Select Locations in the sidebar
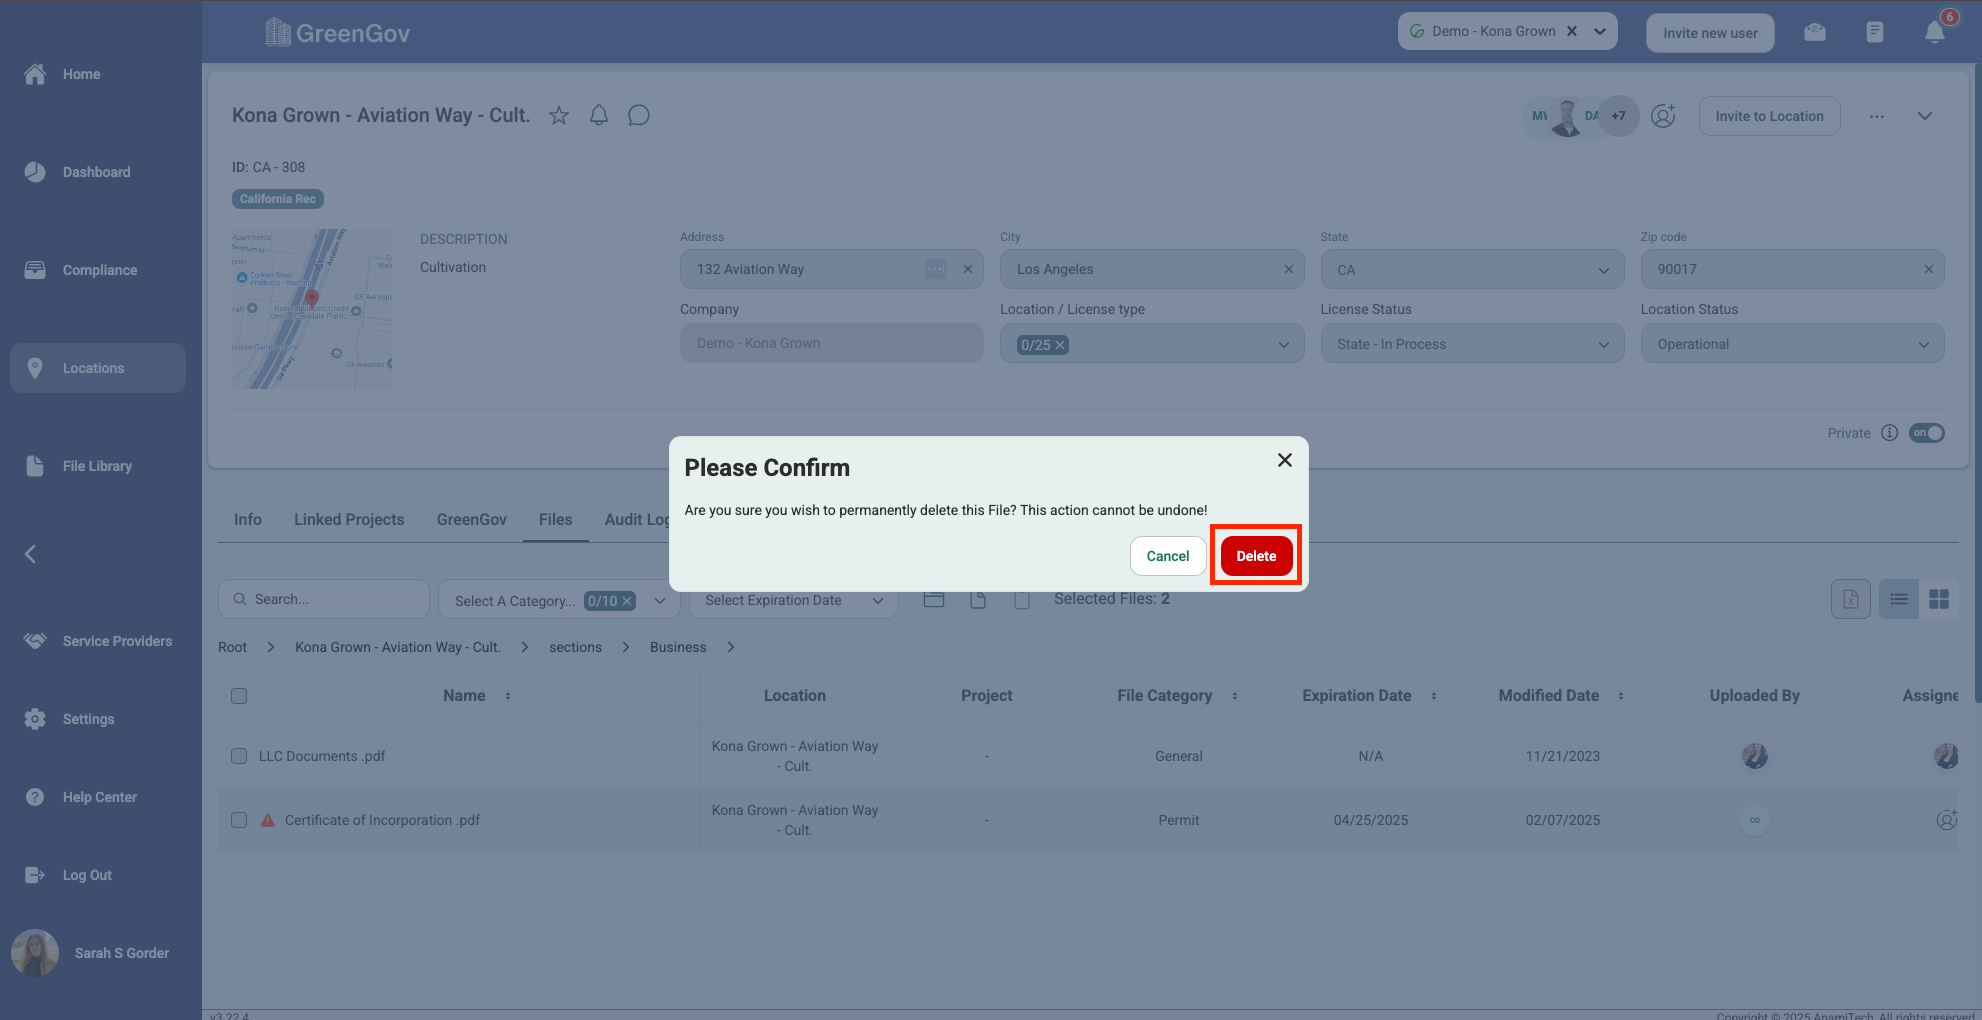The height and width of the screenshot is (1020, 1982). coord(98,368)
